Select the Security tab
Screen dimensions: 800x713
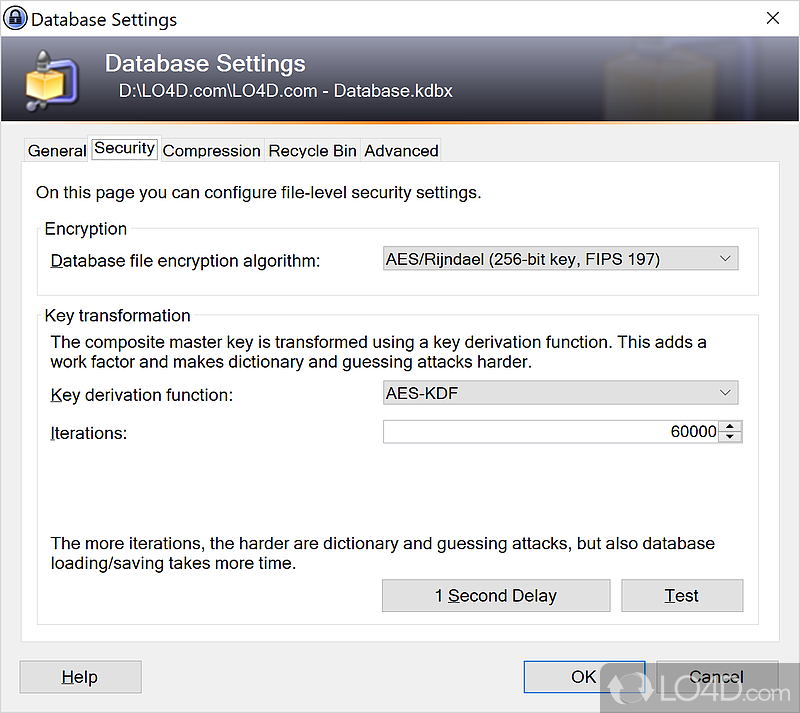[x=124, y=148]
